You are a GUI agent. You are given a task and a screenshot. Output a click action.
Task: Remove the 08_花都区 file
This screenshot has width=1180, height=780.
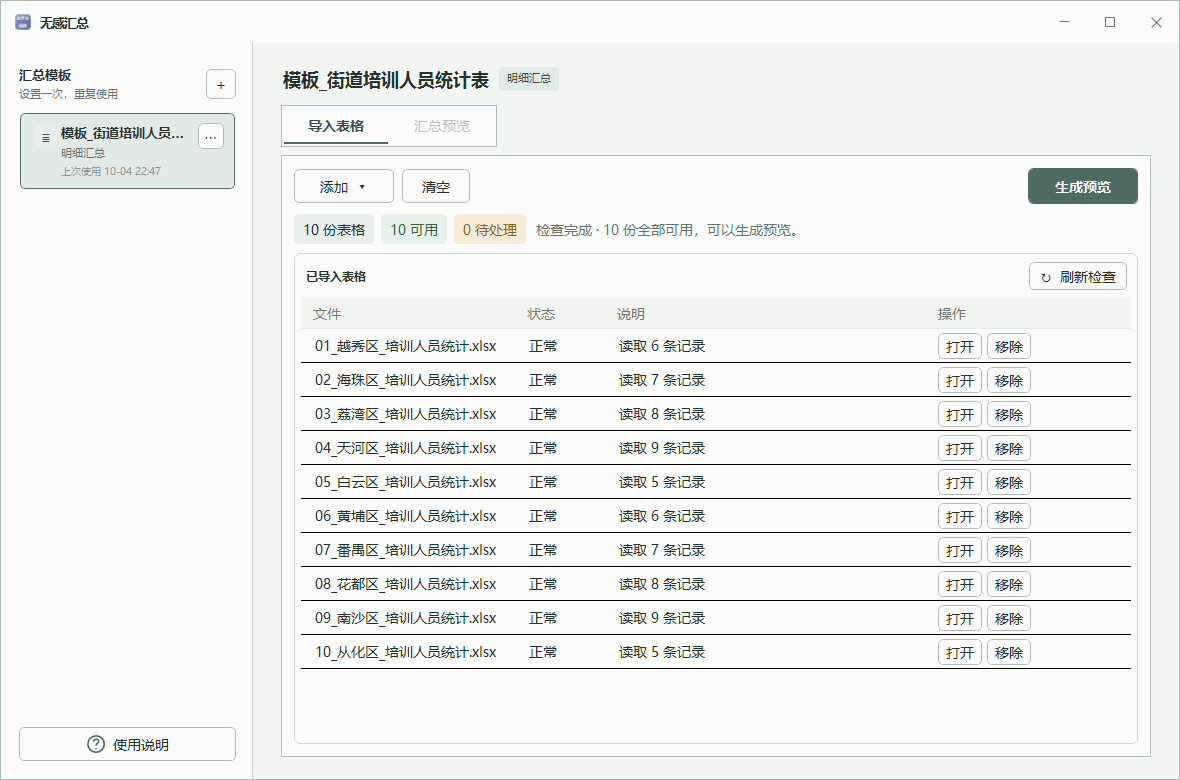click(1008, 584)
